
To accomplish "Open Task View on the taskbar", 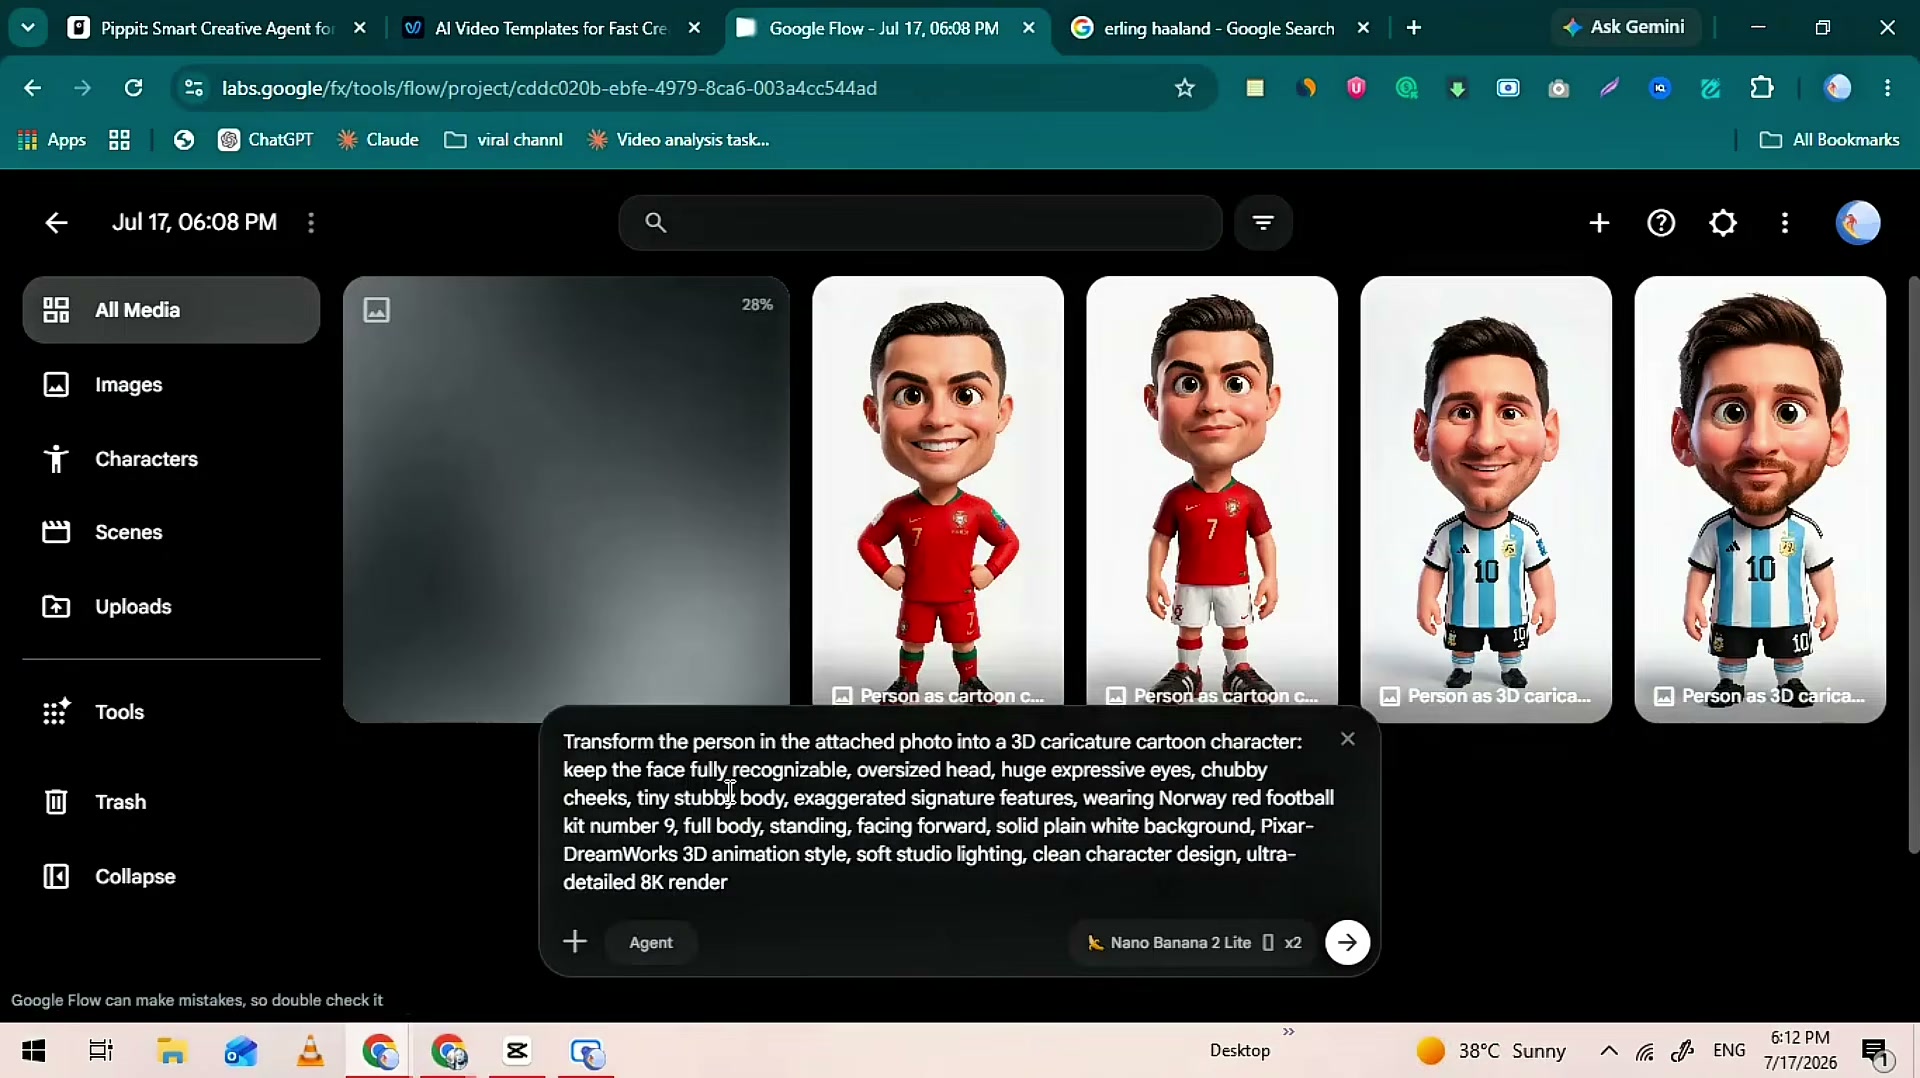I will 101,1051.
